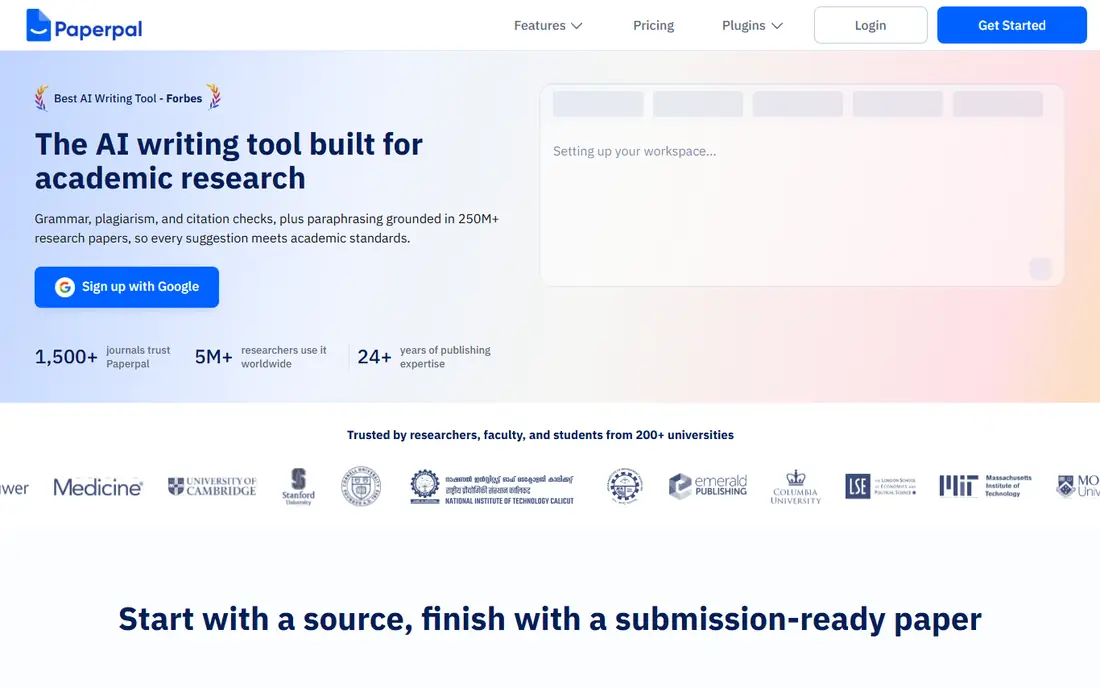Screen dimensions: 1100x688
Task: Click the Columbia University logo
Action: pyautogui.click(x=796, y=487)
